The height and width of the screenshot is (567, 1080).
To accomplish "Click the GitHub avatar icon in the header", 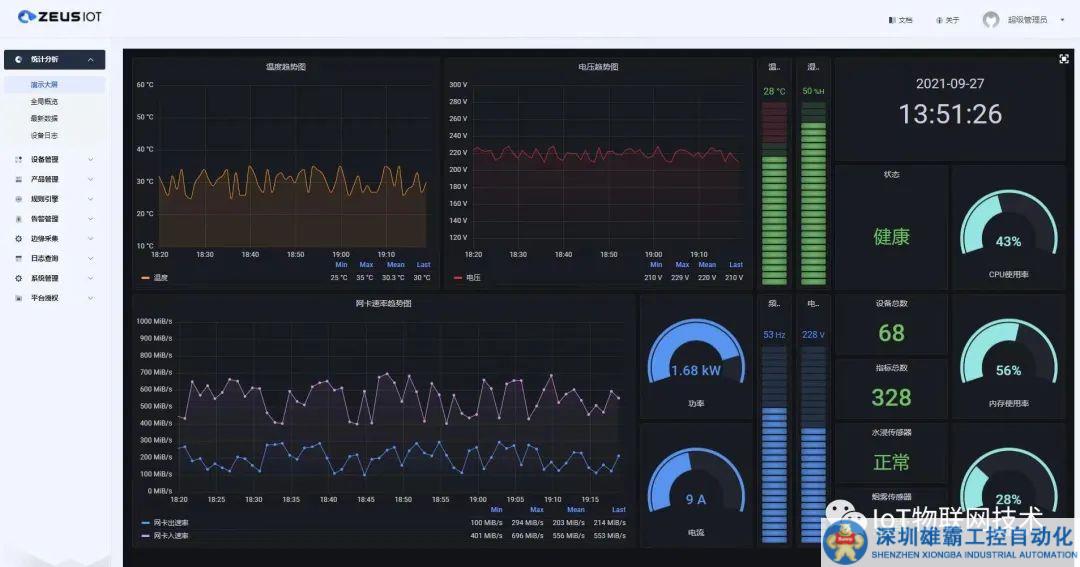I will [990, 20].
